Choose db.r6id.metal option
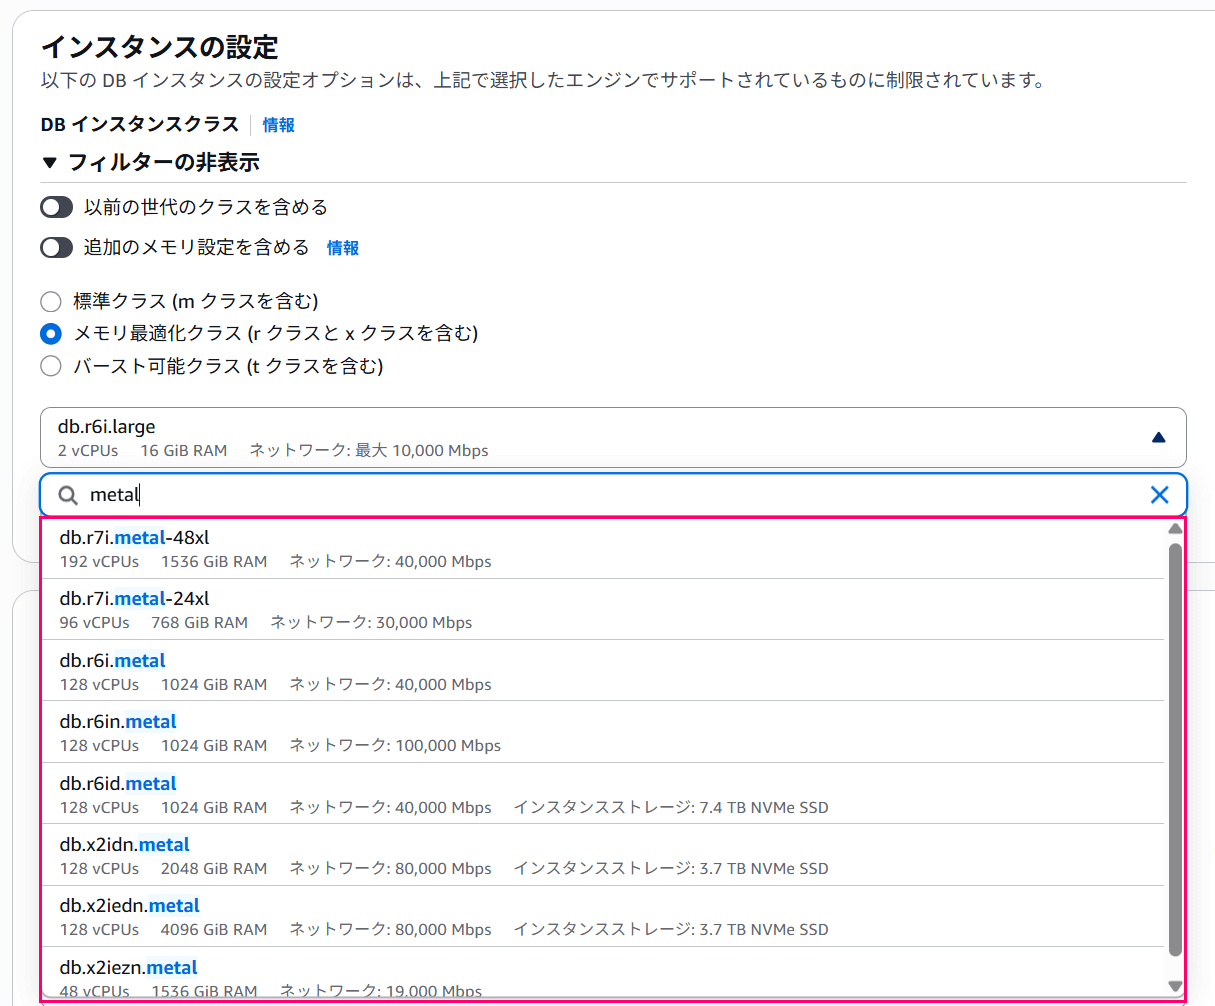The width and height of the screenshot is (1215, 1006). (x=602, y=794)
